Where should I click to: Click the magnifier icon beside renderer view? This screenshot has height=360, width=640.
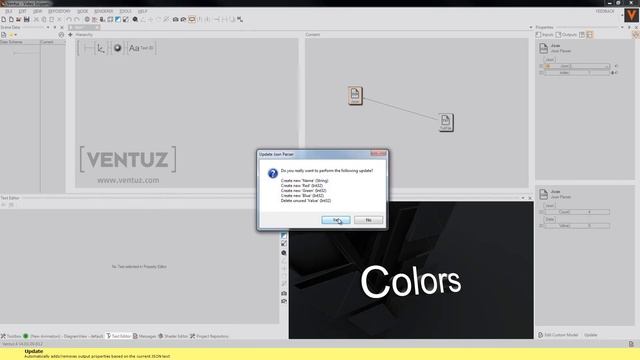point(284,253)
